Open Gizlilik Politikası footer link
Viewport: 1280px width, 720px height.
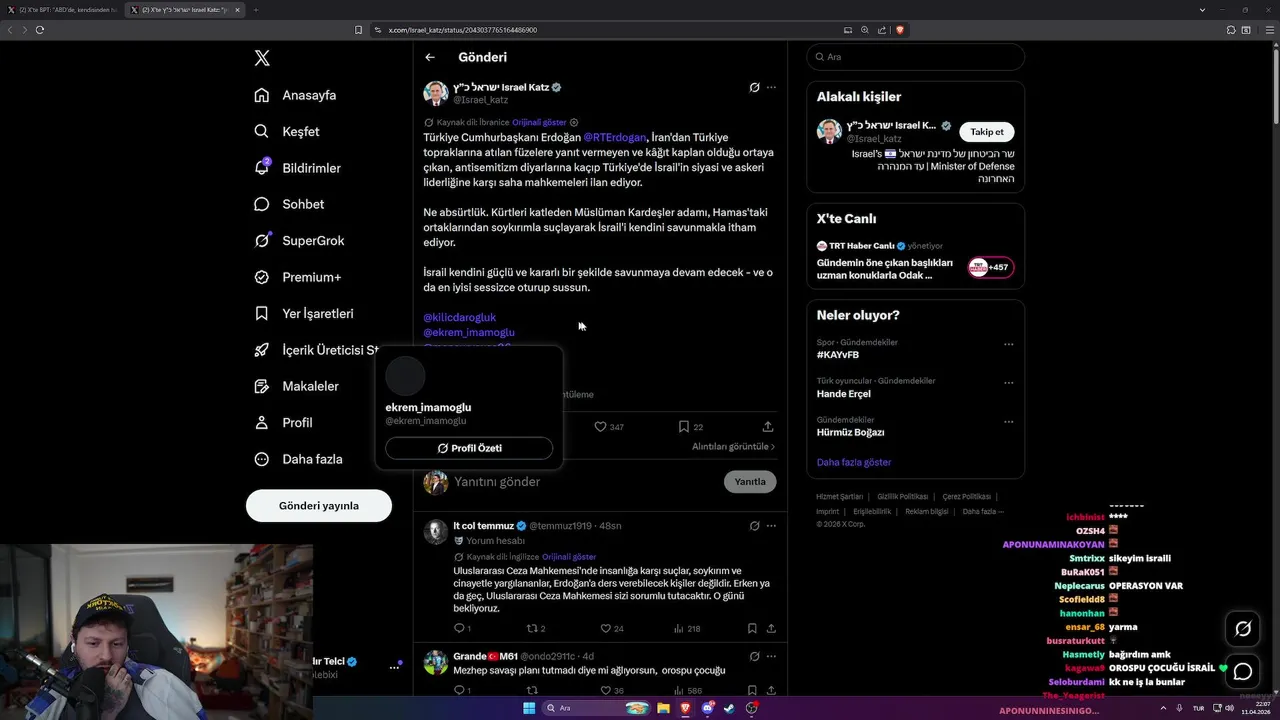coord(903,496)
